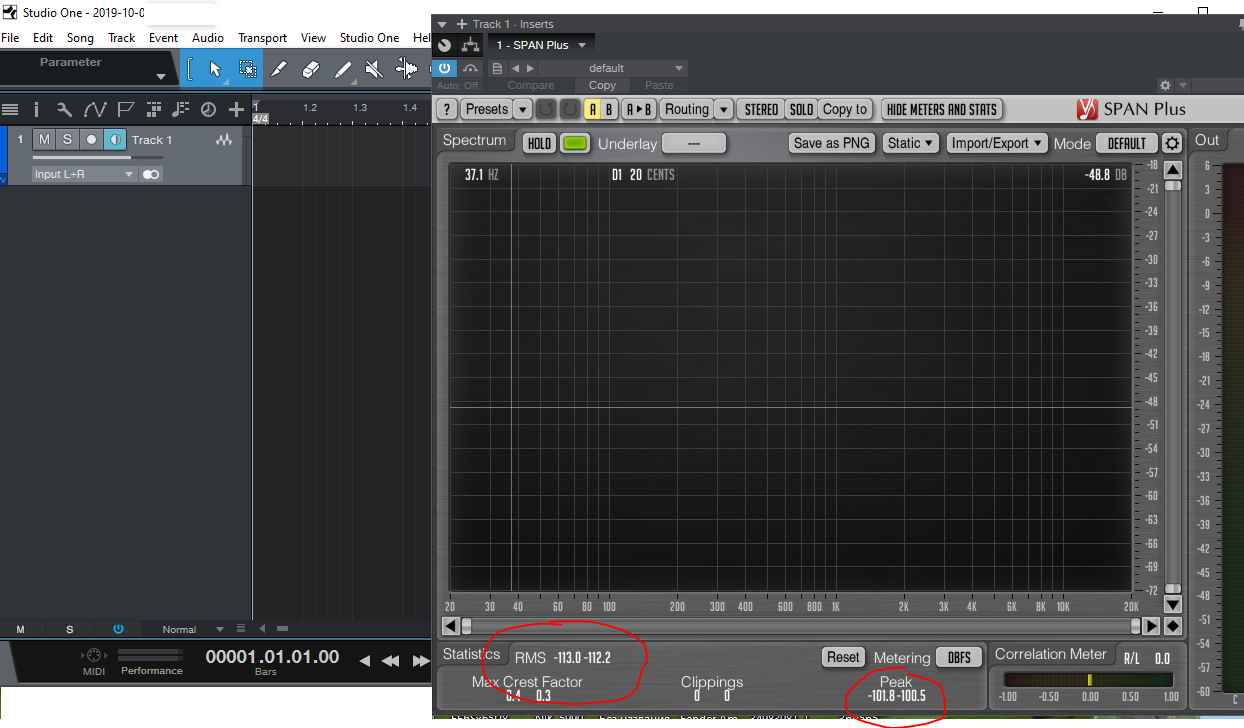The height and width of the screenshot is (728, 1244).
Task: Open the Marker track flag icon
Action: pos(125,109)
